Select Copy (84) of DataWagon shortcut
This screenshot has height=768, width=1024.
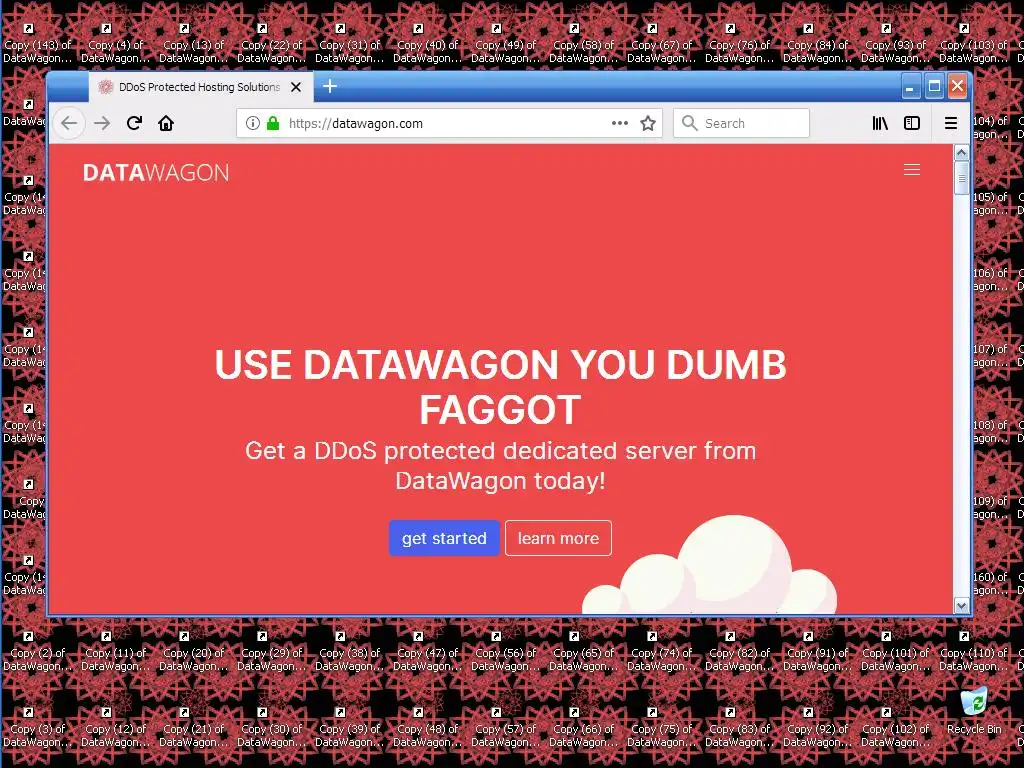(818, 44)
